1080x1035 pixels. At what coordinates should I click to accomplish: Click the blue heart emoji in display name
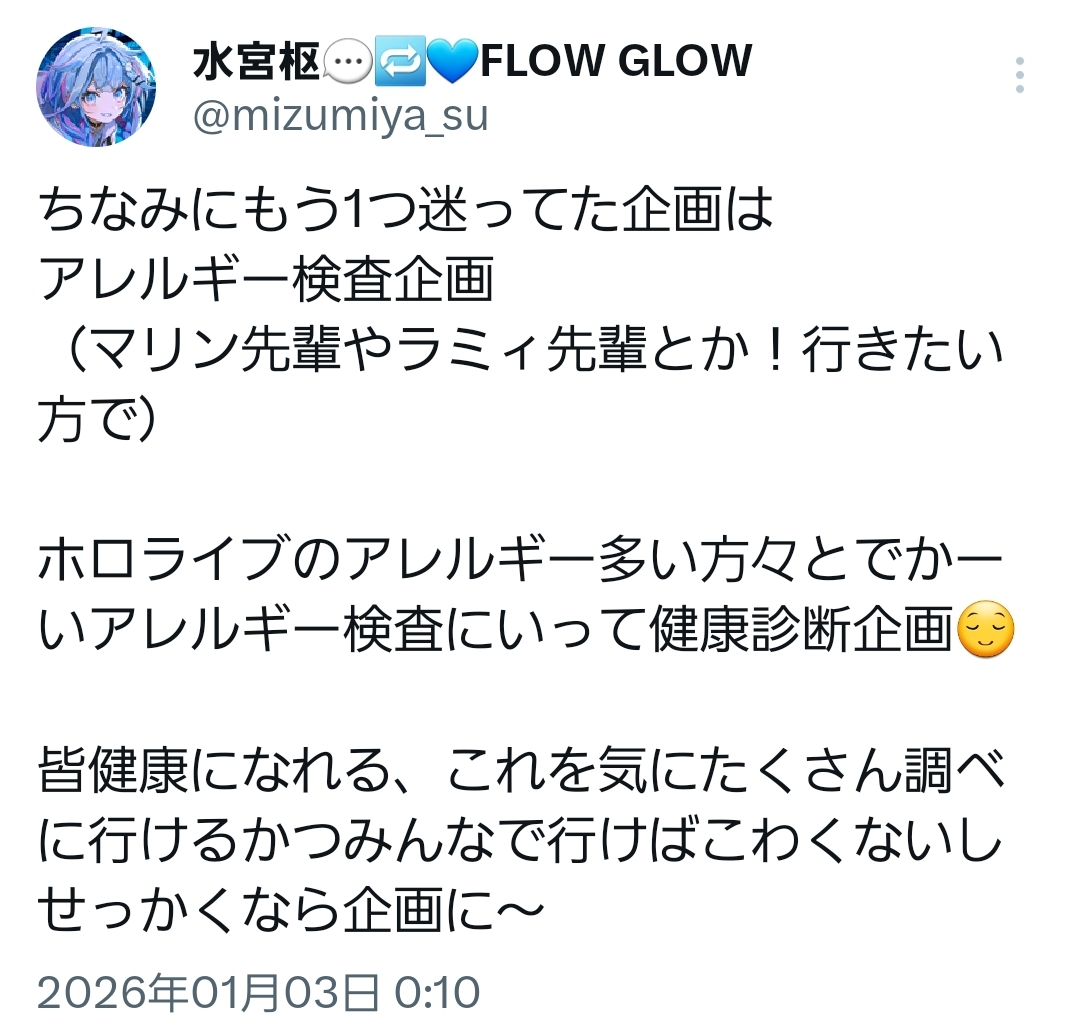[453, 61]
